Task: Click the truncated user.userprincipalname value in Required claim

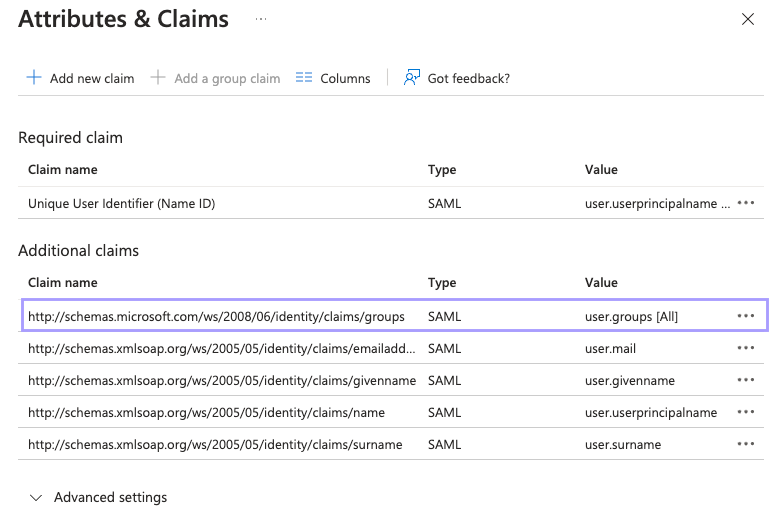Action: pos(657,204)
